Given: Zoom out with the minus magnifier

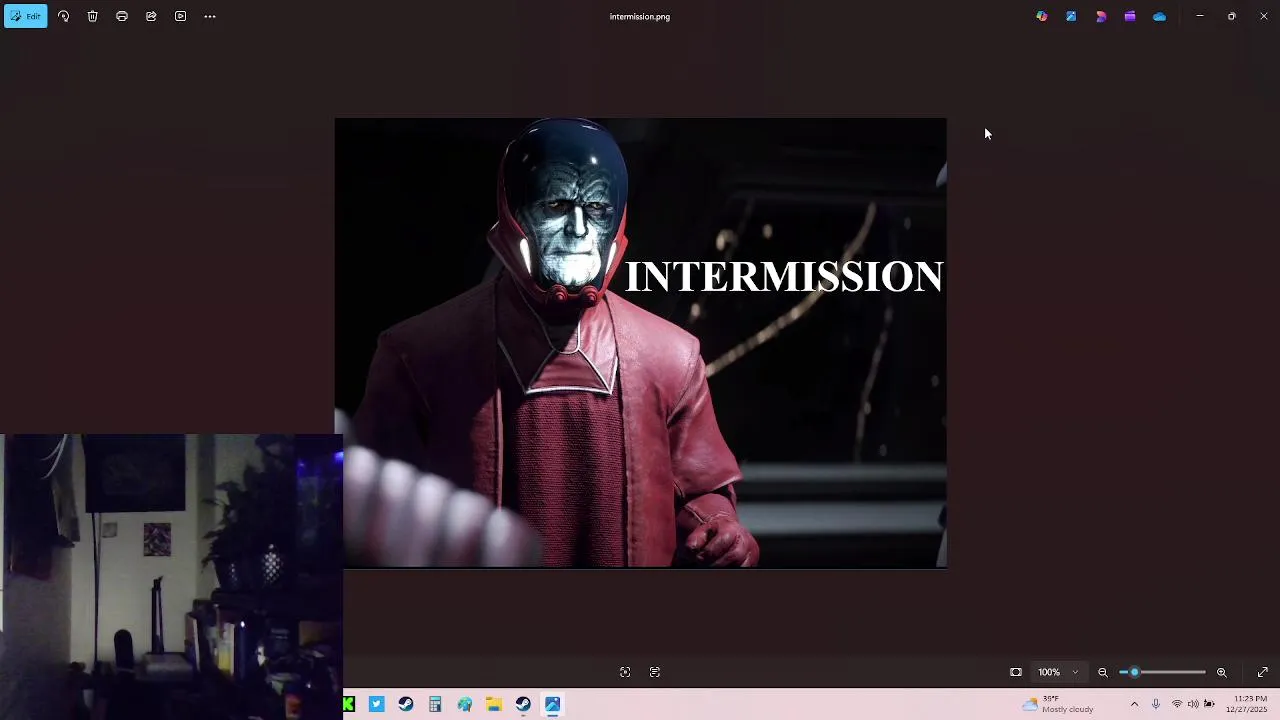Looking at the screenshot, I should 1103,672.
